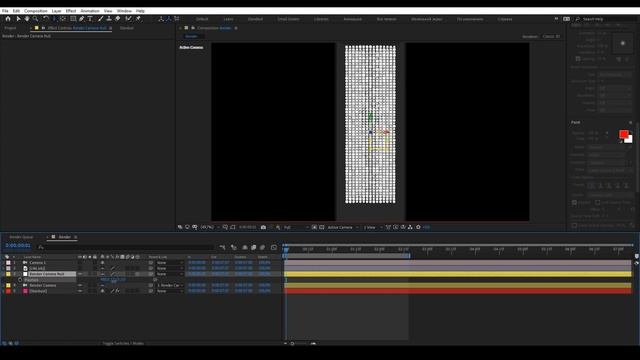Select the Roto Brush tool

129,19
